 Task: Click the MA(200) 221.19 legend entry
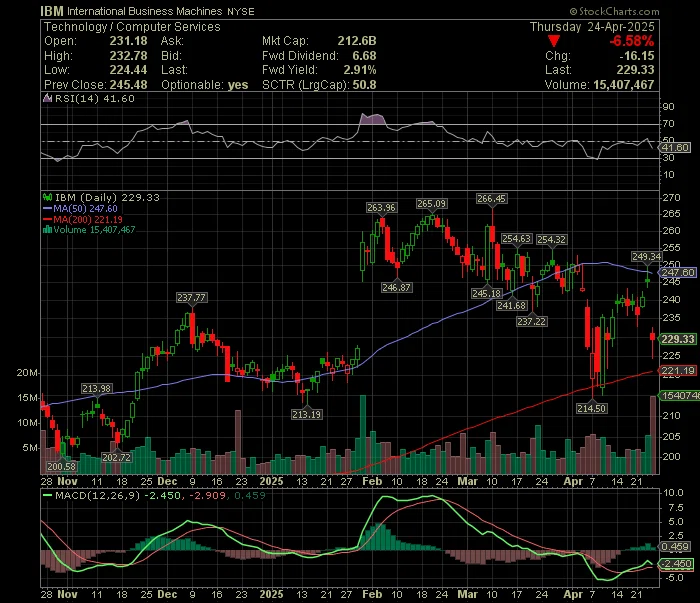[x=83, y=219]
